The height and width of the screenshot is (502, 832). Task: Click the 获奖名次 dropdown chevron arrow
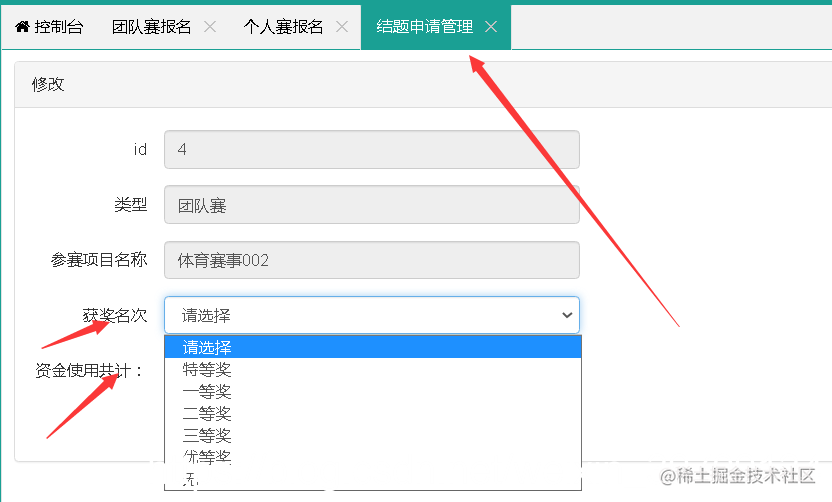pyautogui.click(x=567, y=315)
